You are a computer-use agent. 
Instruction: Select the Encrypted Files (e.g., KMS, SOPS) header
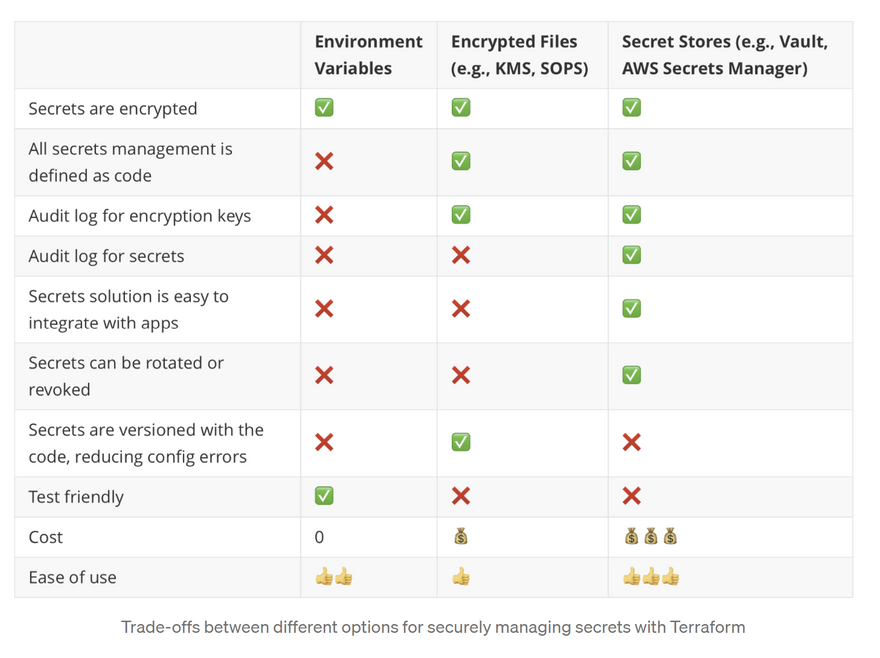519,55
